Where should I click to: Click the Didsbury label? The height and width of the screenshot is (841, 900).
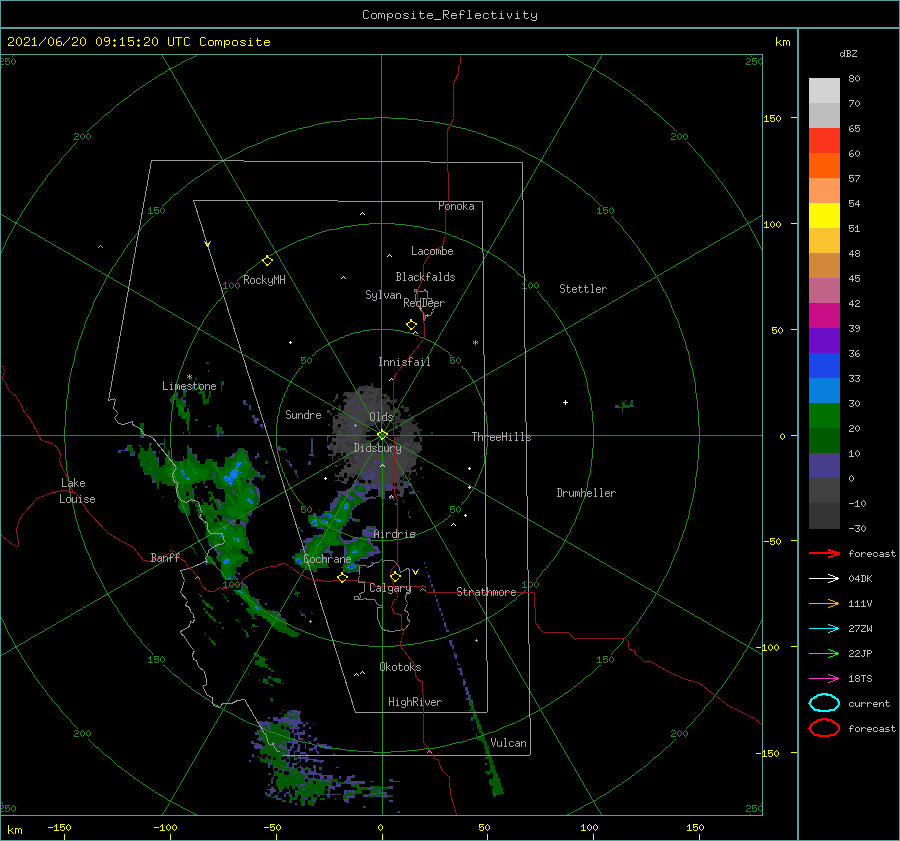377,448
